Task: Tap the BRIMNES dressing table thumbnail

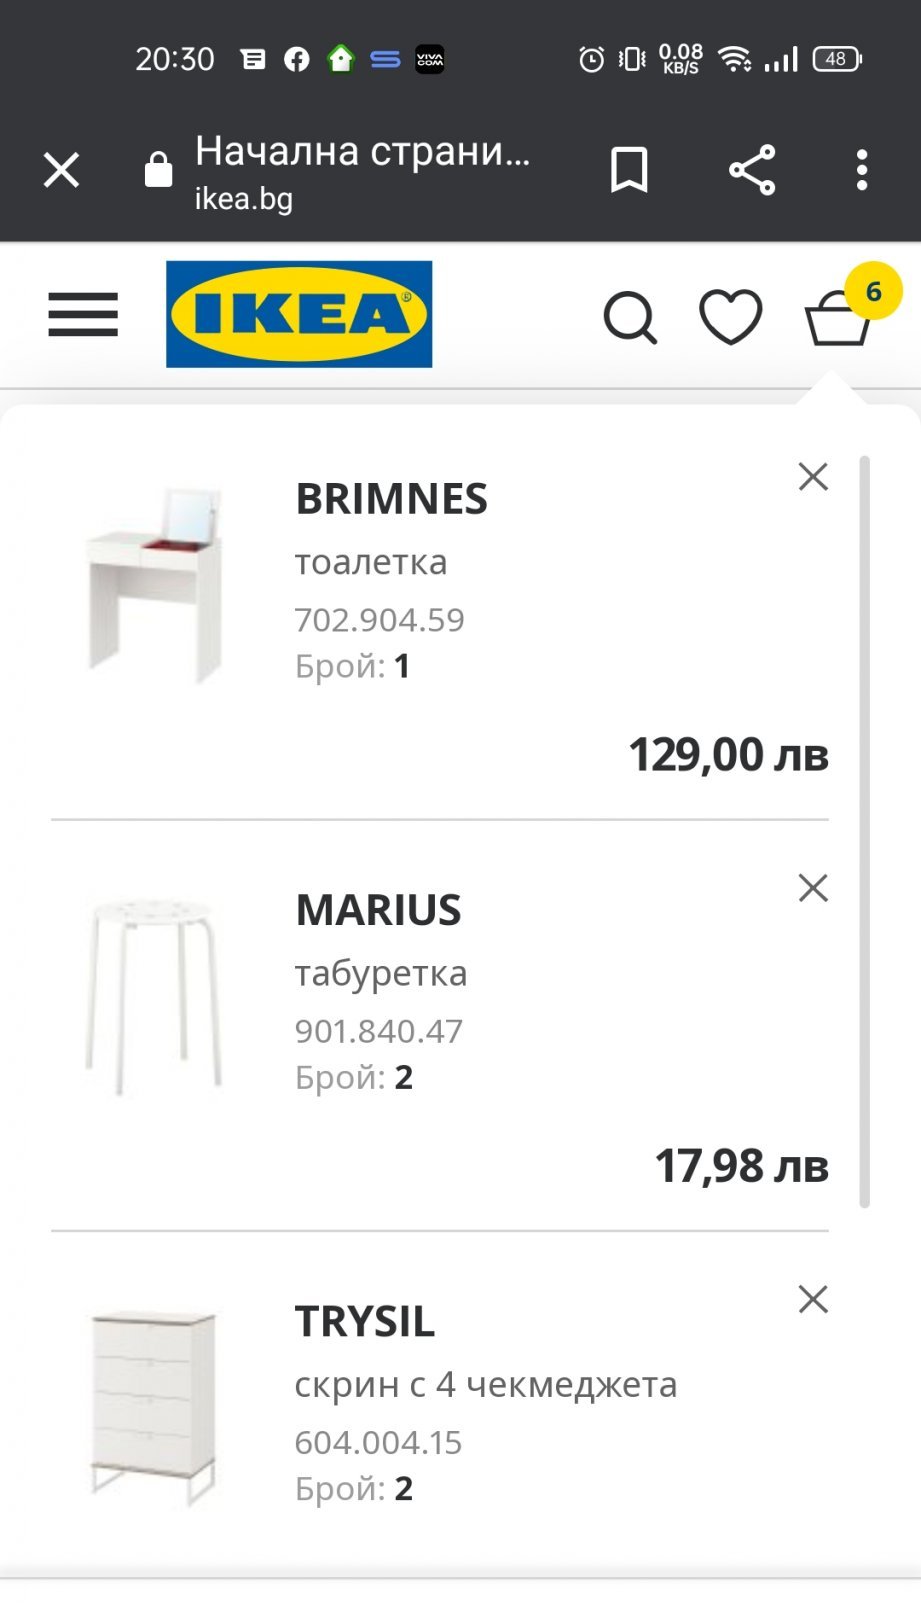Action: click(x=155, y=585)
